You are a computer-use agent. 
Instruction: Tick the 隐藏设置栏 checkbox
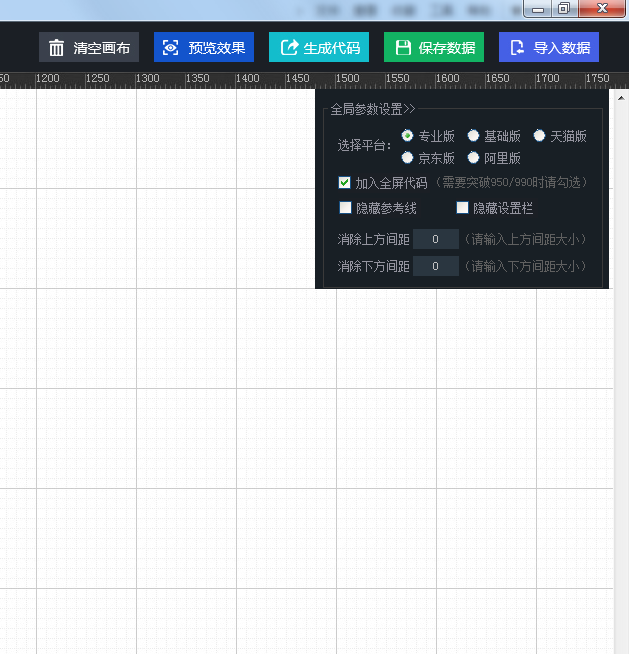click(462, 207)
